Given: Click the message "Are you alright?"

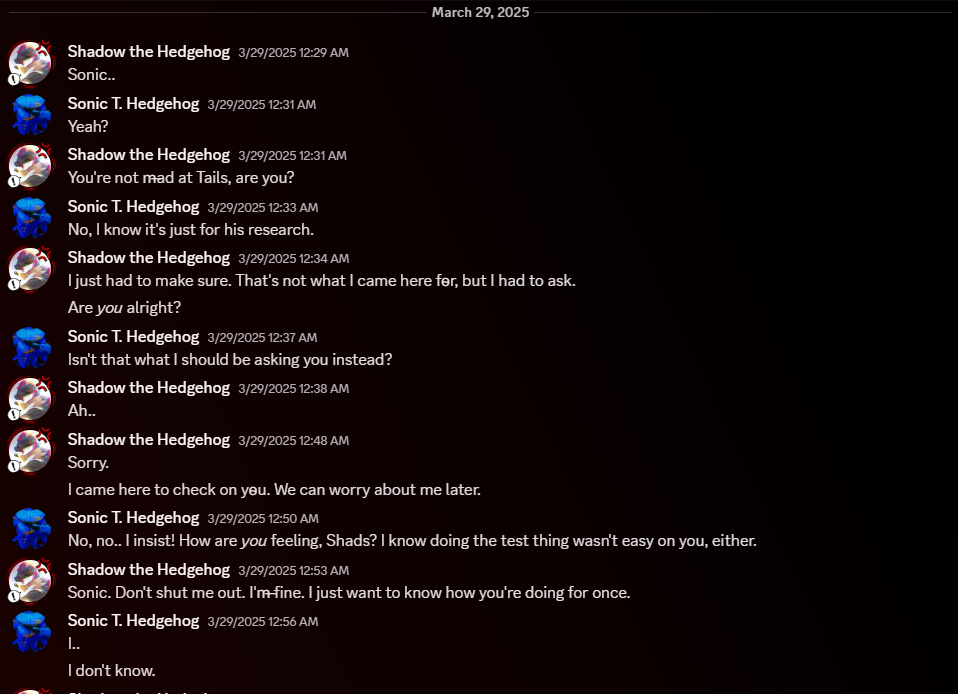Looking at the screenshot, I should [124, 308].
